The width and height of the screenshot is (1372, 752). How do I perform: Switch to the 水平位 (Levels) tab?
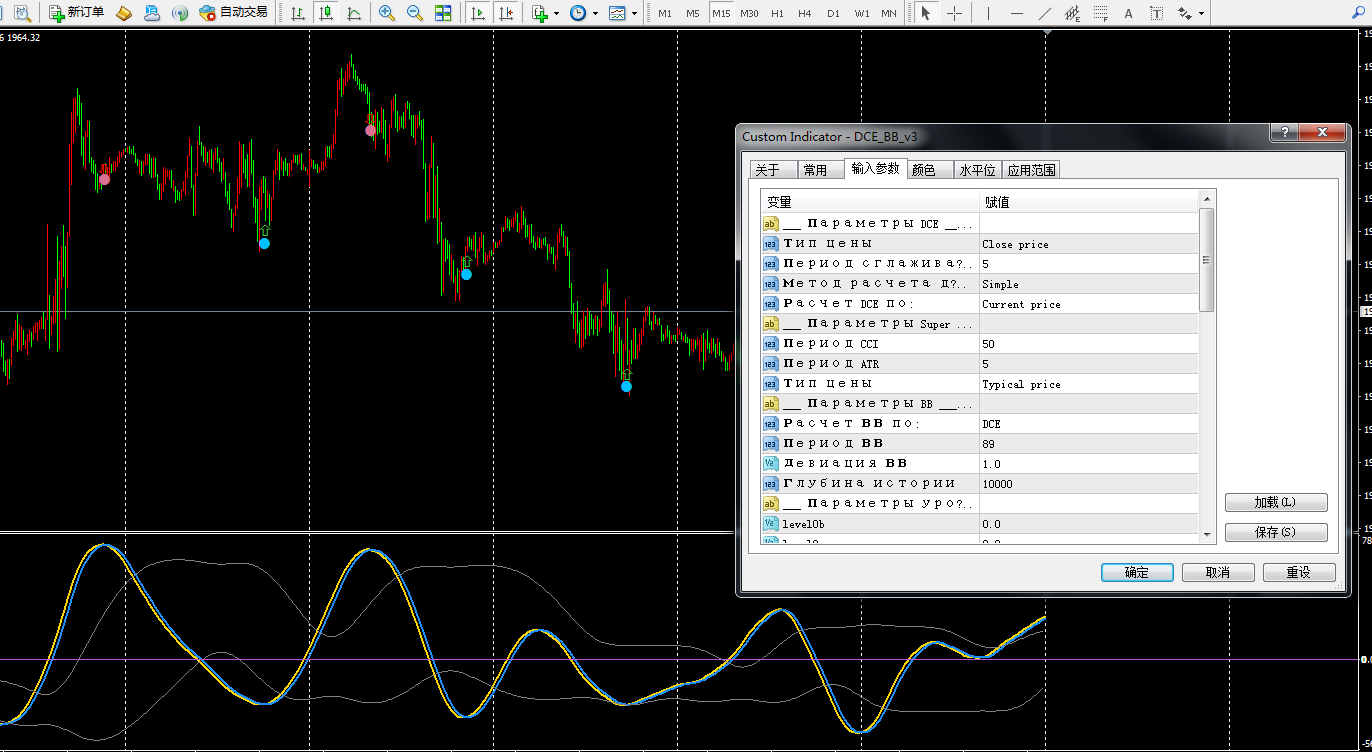977,170
